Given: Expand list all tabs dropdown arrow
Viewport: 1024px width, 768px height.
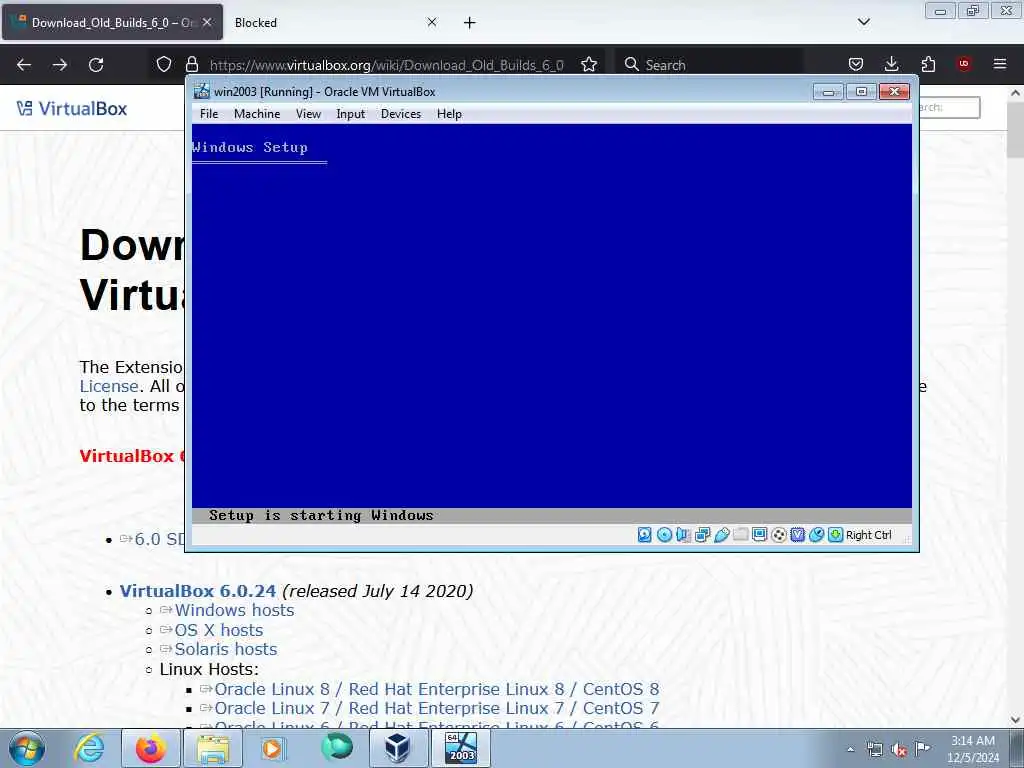Looking at the screenshot, I should (863, 22).
